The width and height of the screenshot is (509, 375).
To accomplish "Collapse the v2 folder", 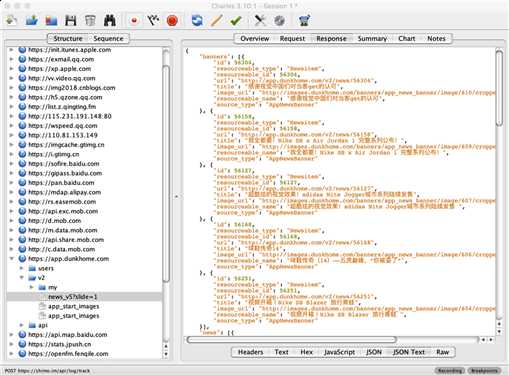I will point(22,278).
